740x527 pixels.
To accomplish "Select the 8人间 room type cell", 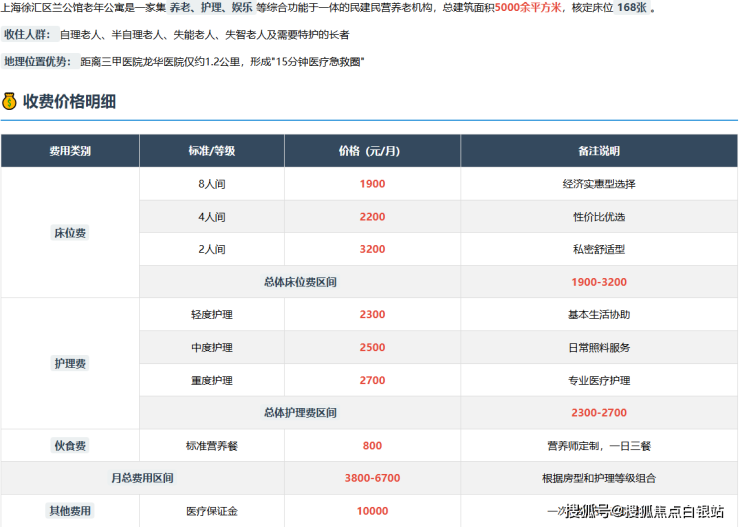I will click(211, 184).
